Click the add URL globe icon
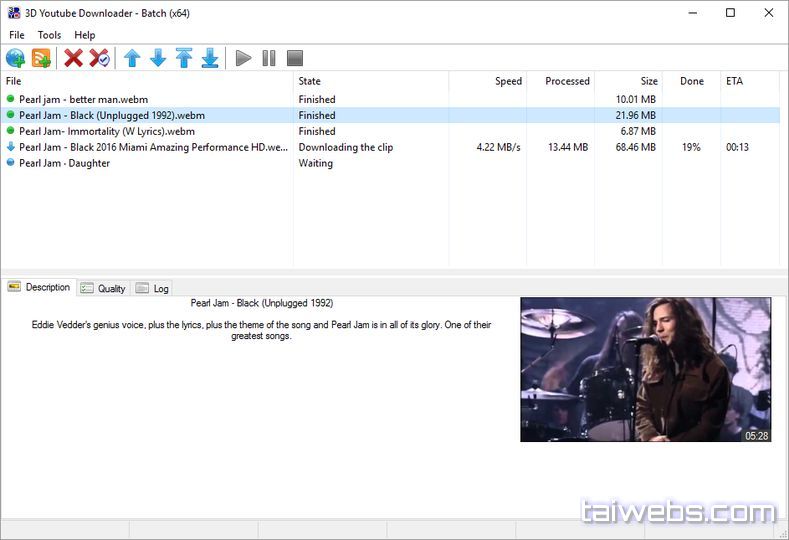Screen dimensions: 789x540 click(x=15, y=58)
